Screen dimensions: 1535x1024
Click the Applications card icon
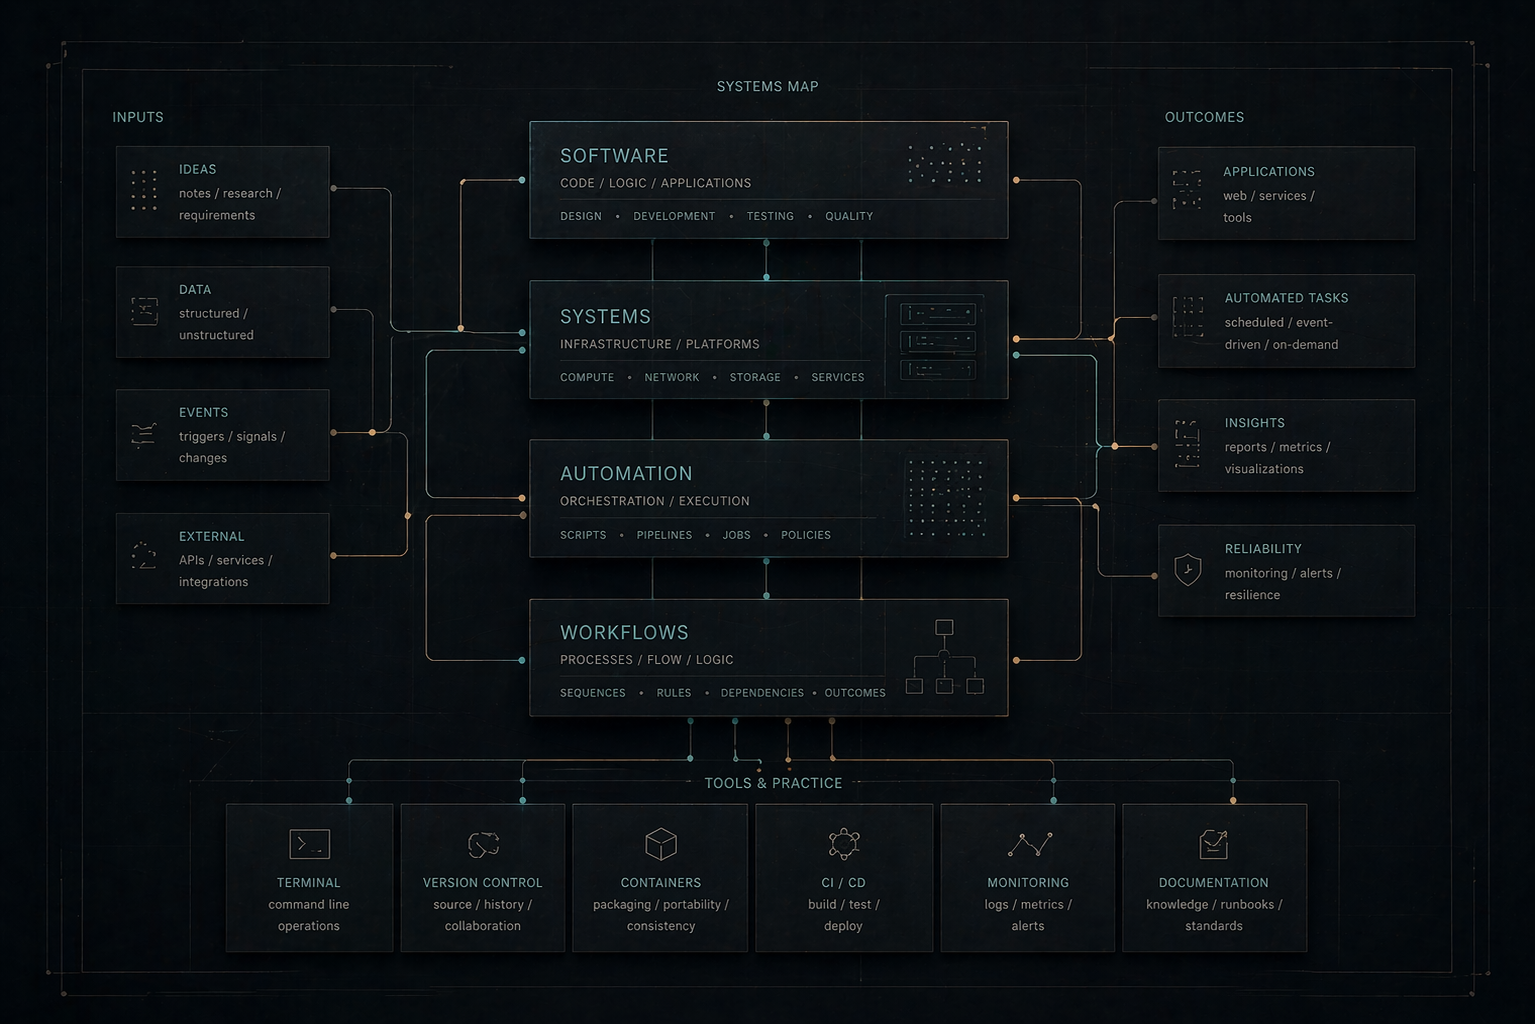(1187, 189)
